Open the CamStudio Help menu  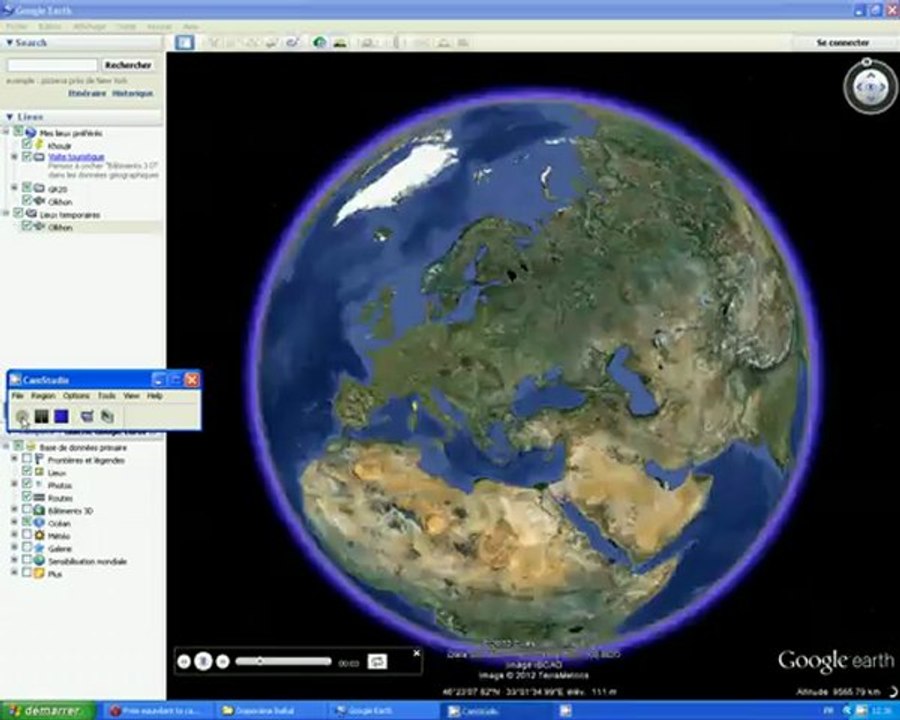coord(154,396)
